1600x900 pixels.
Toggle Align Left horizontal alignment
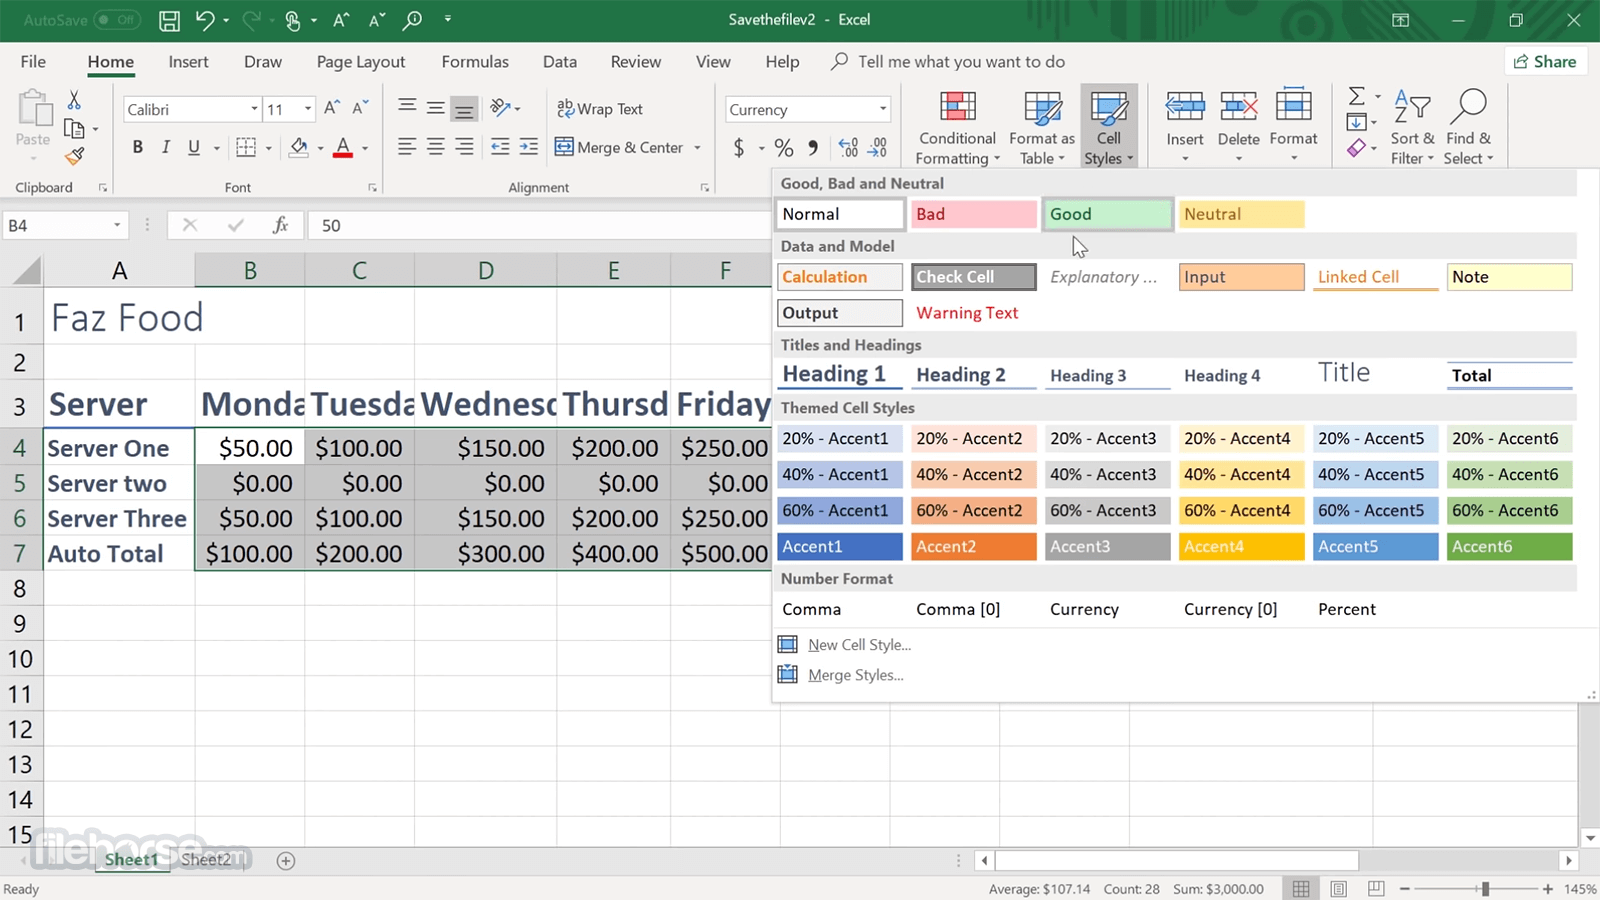(x=406, y=147)
